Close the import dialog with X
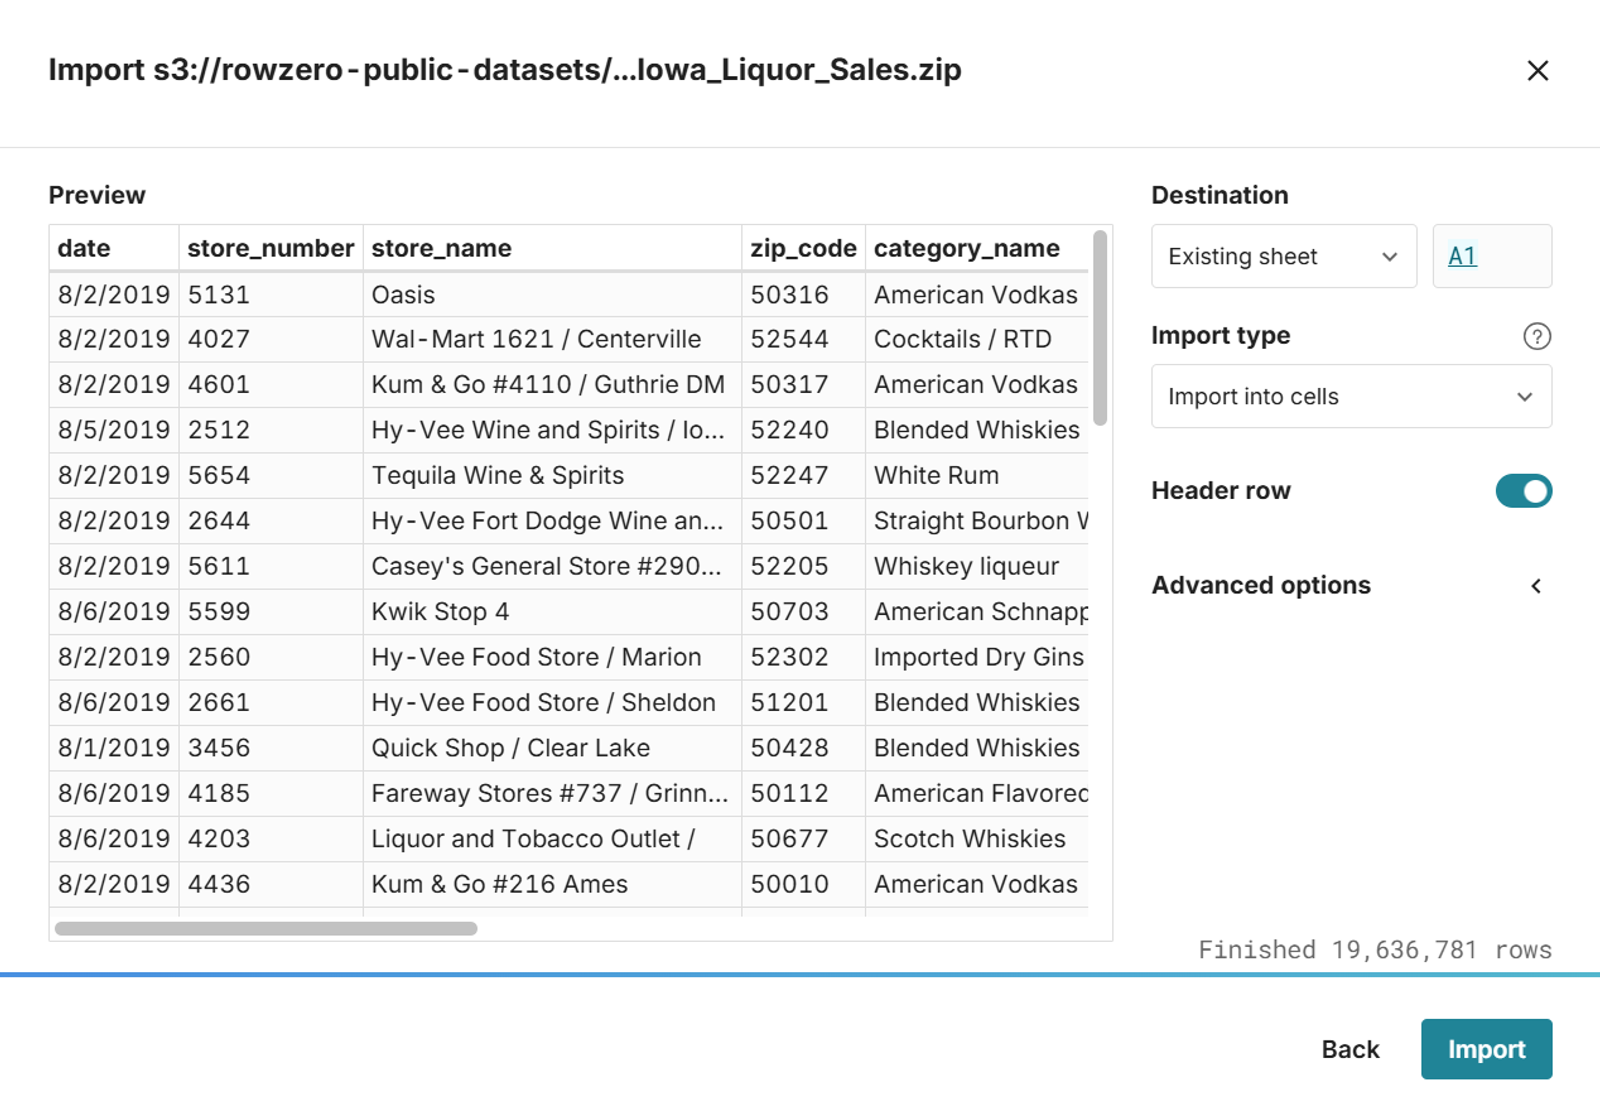This screenshot has width=1600, height=1113. (x=1537, y=70)
